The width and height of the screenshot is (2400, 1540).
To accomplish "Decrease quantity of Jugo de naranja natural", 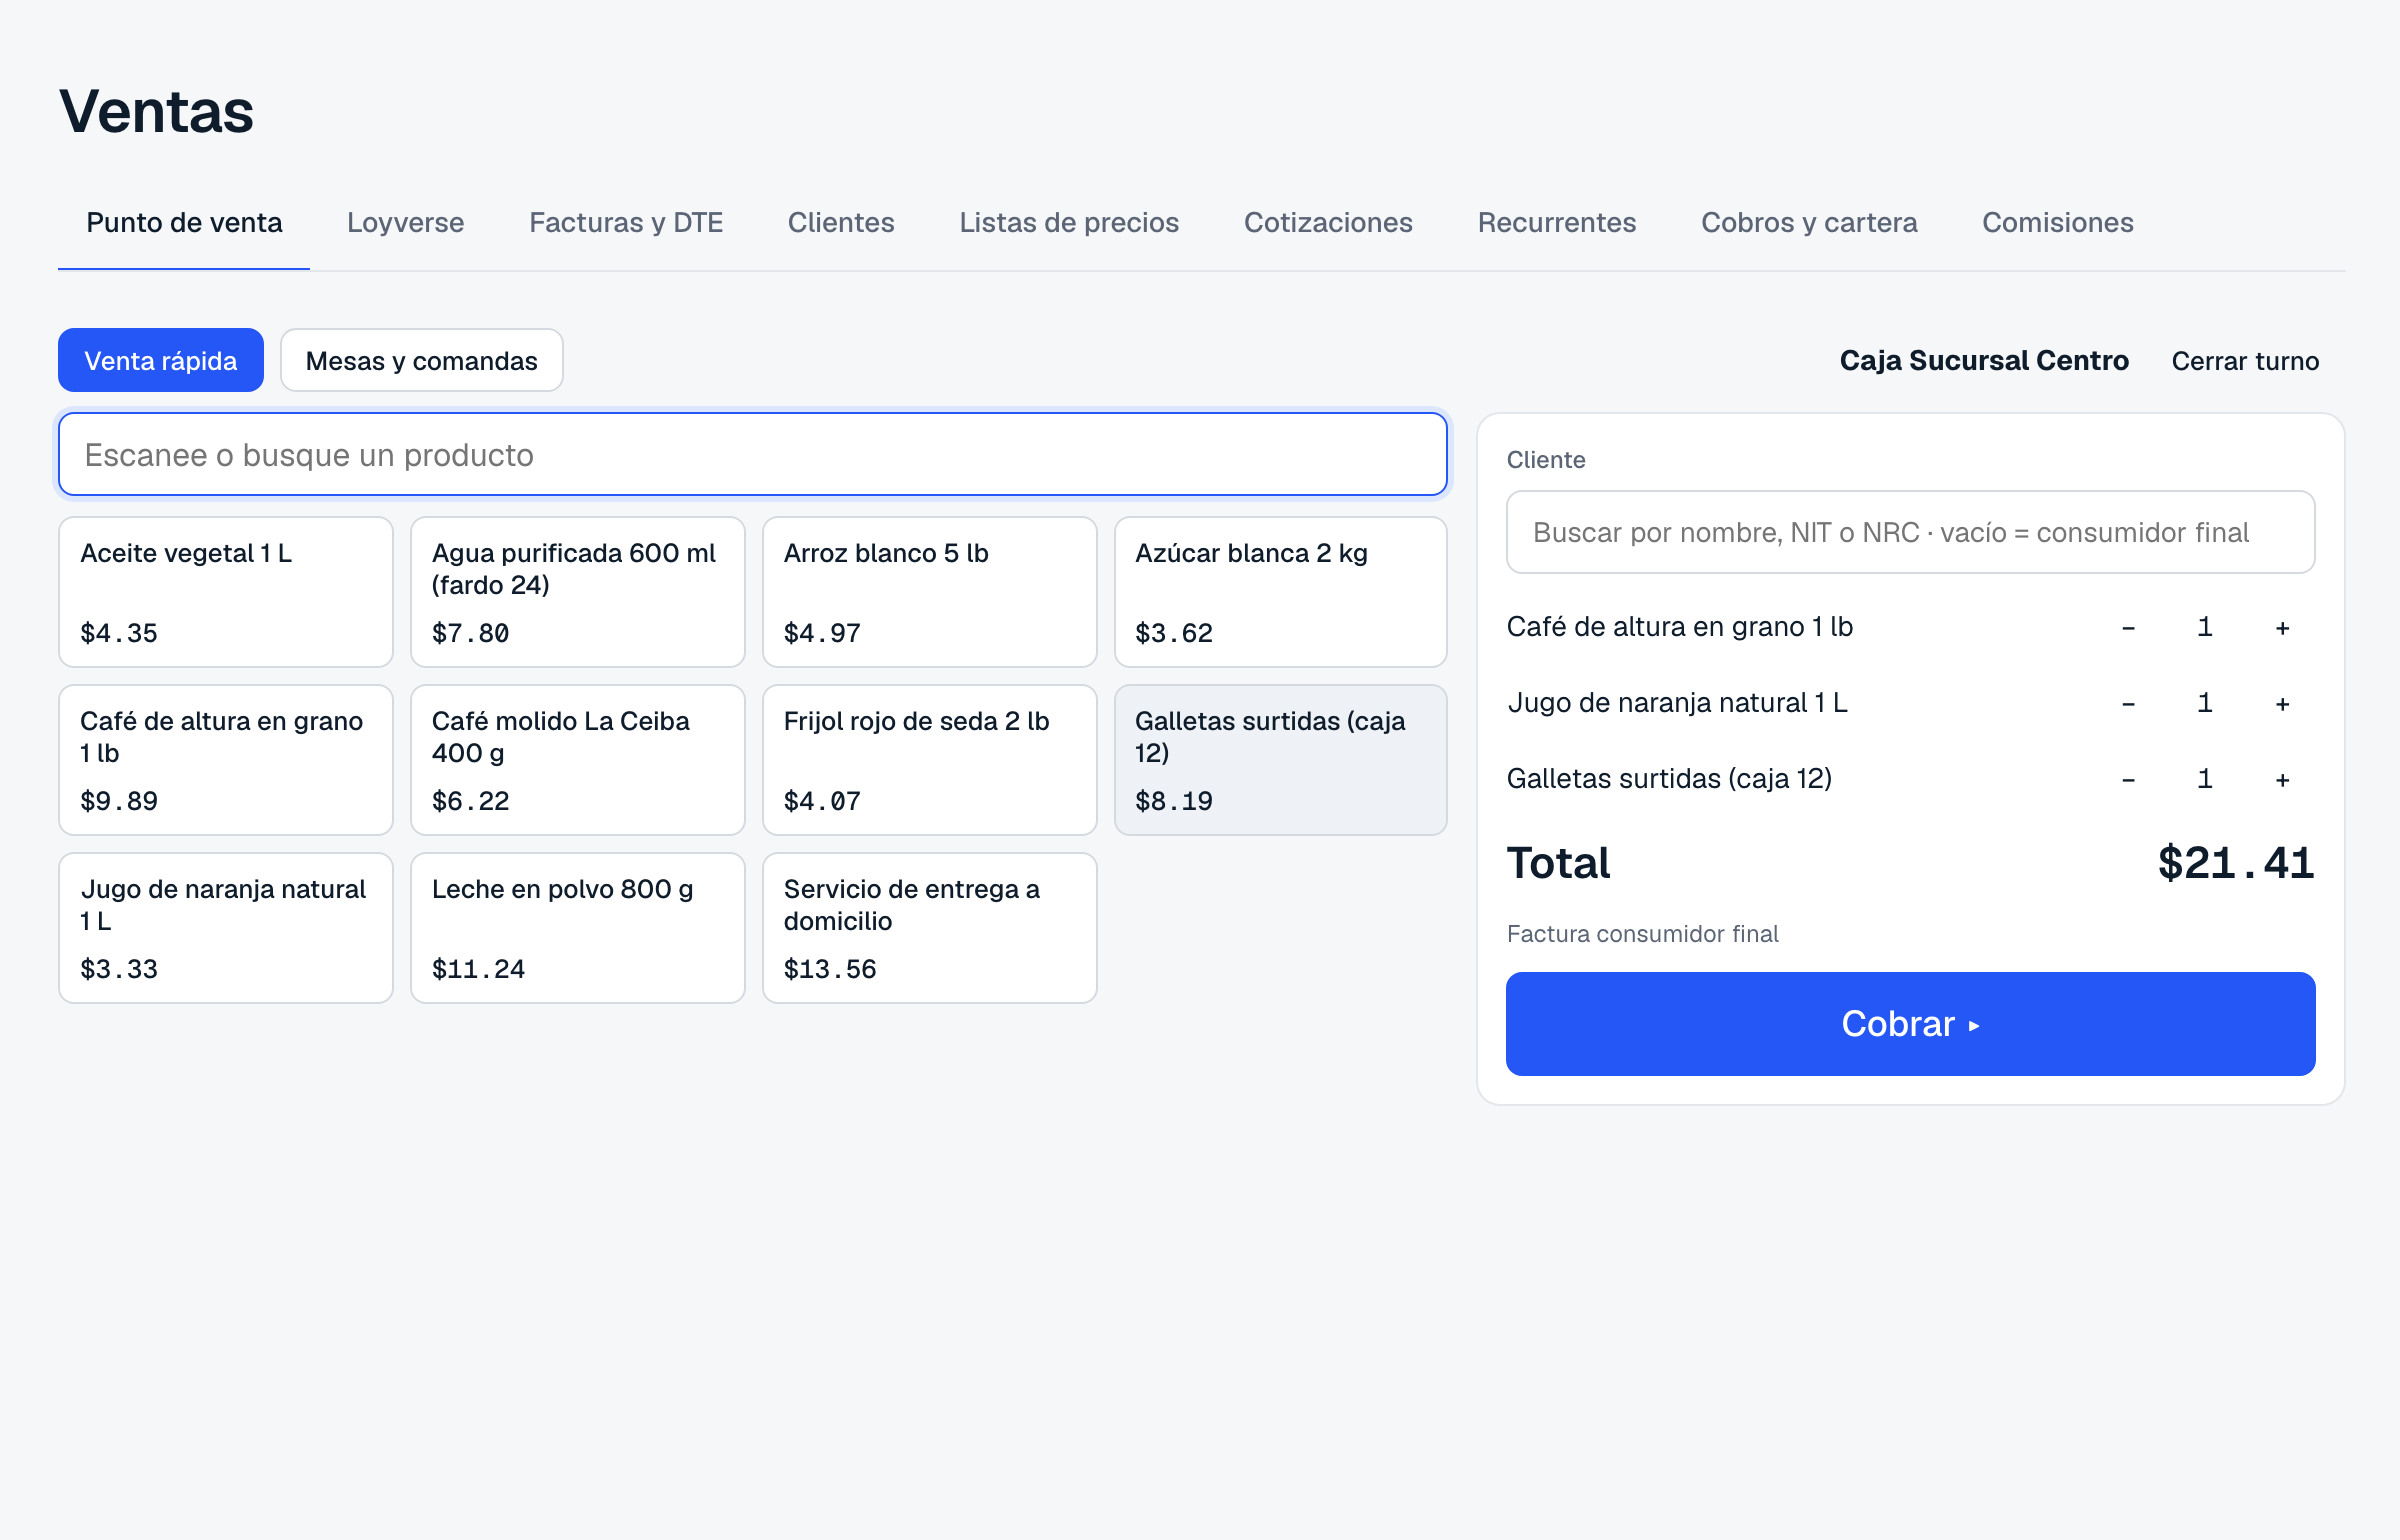I will click(2128, 704).
